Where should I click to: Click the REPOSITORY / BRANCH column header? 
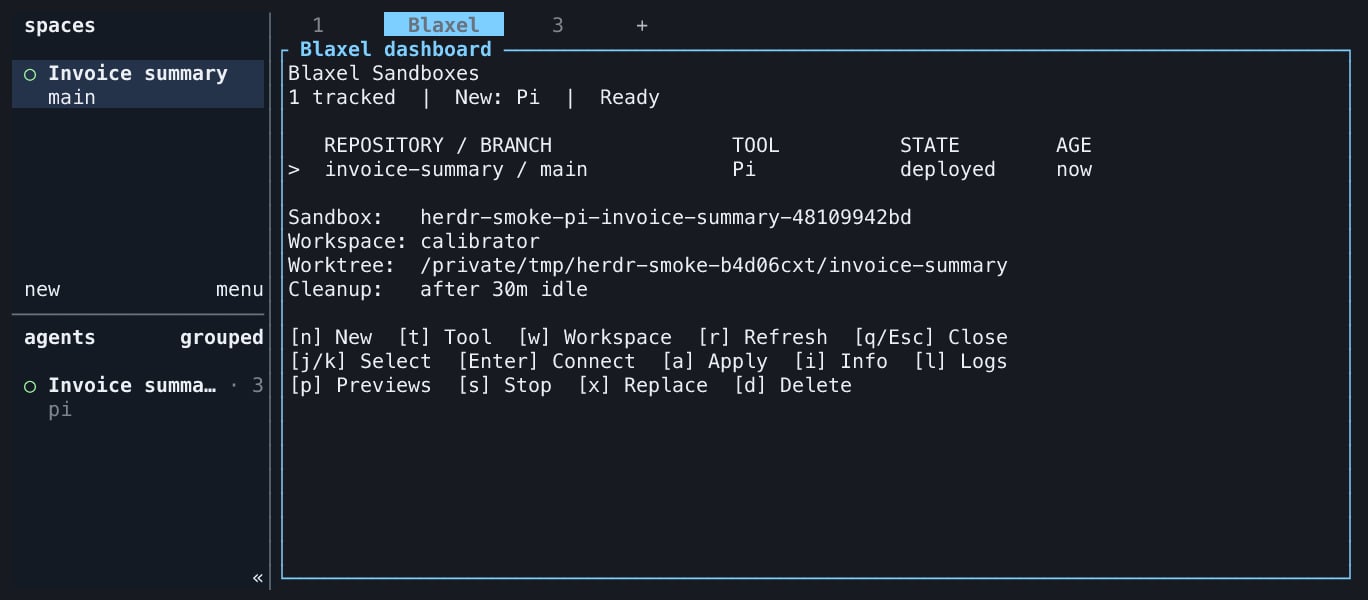coord(438,146)
